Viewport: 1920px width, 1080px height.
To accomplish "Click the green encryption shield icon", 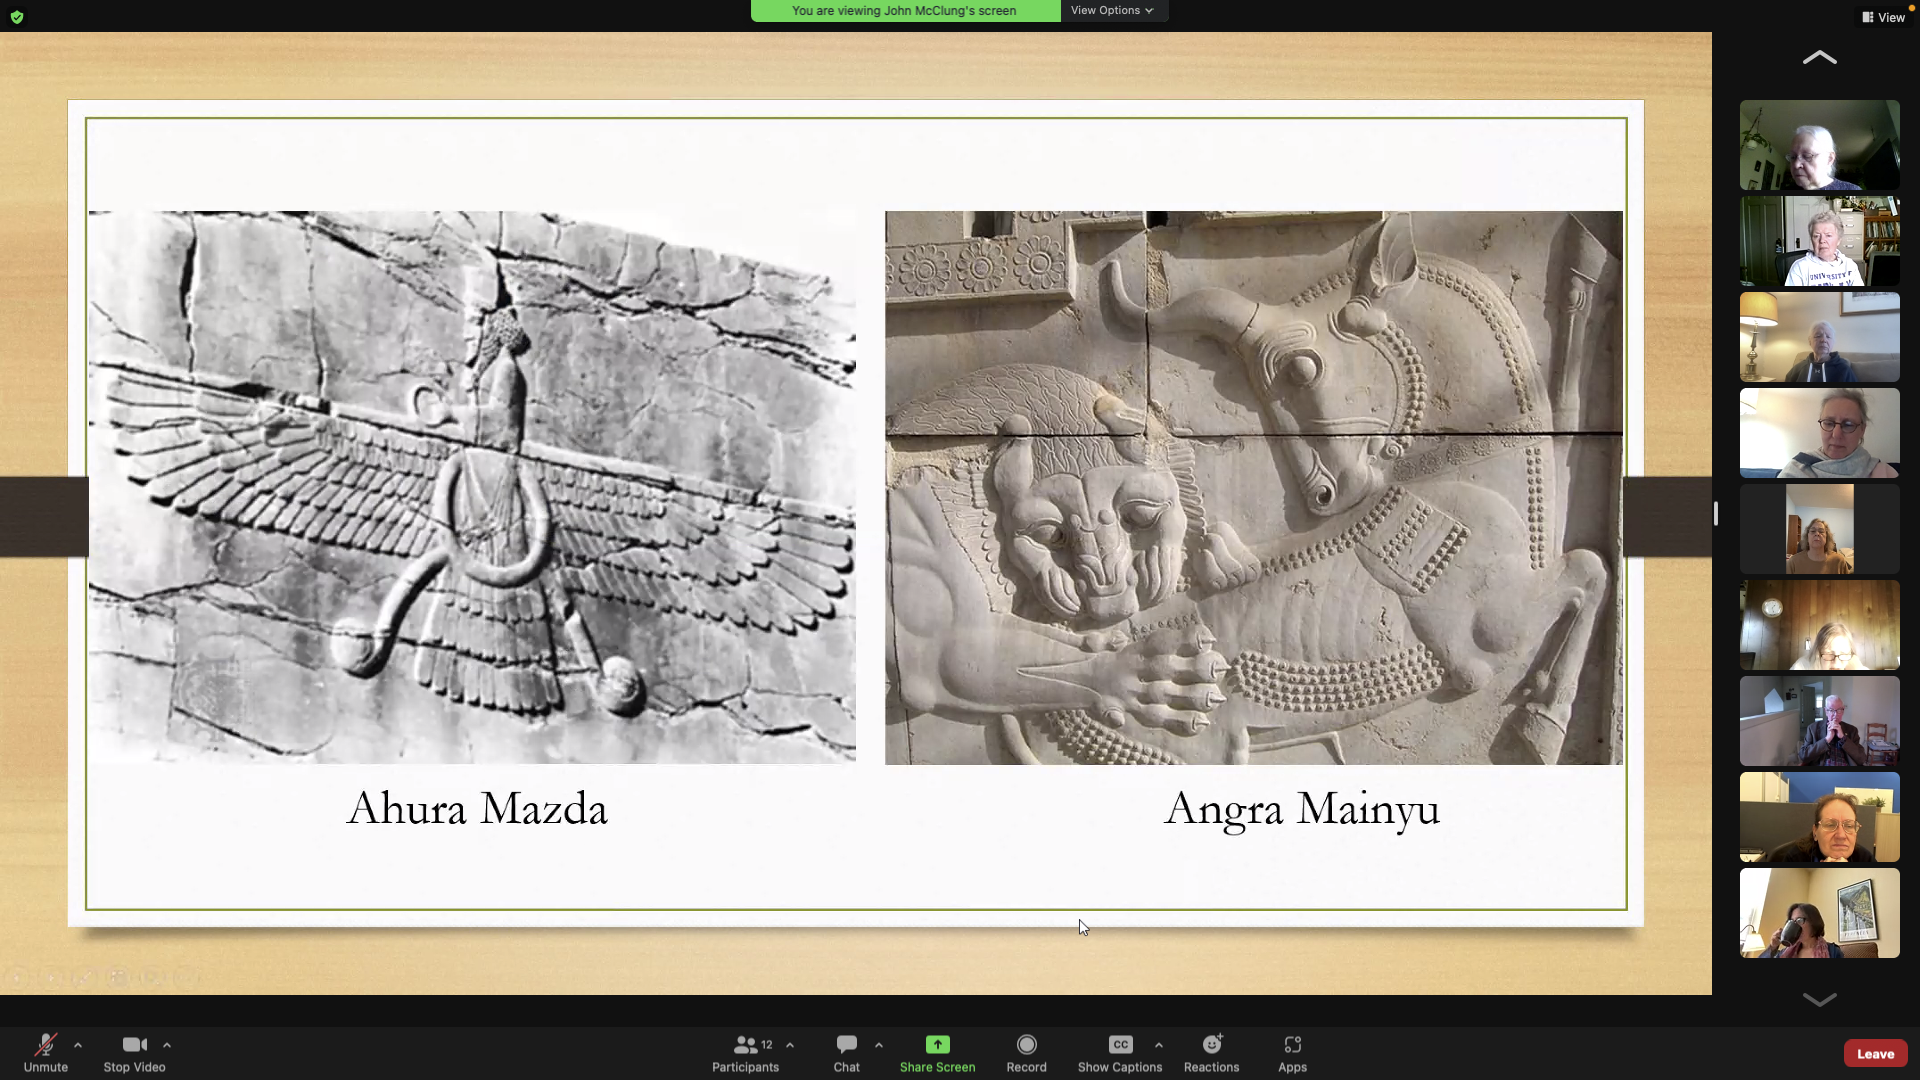I will 17,17.
